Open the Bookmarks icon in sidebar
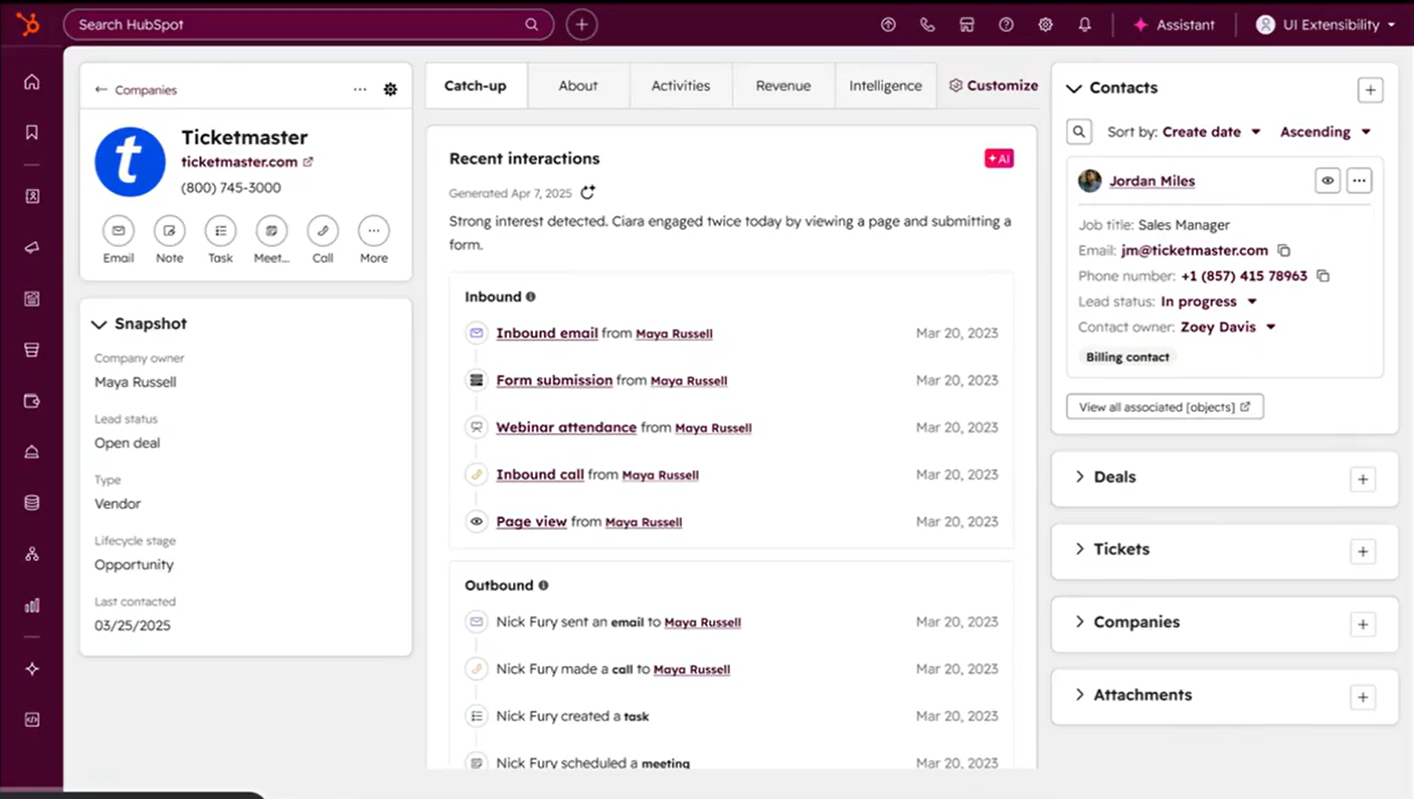This screenshot has height=799, width=1414. click(x=32, y=132)
